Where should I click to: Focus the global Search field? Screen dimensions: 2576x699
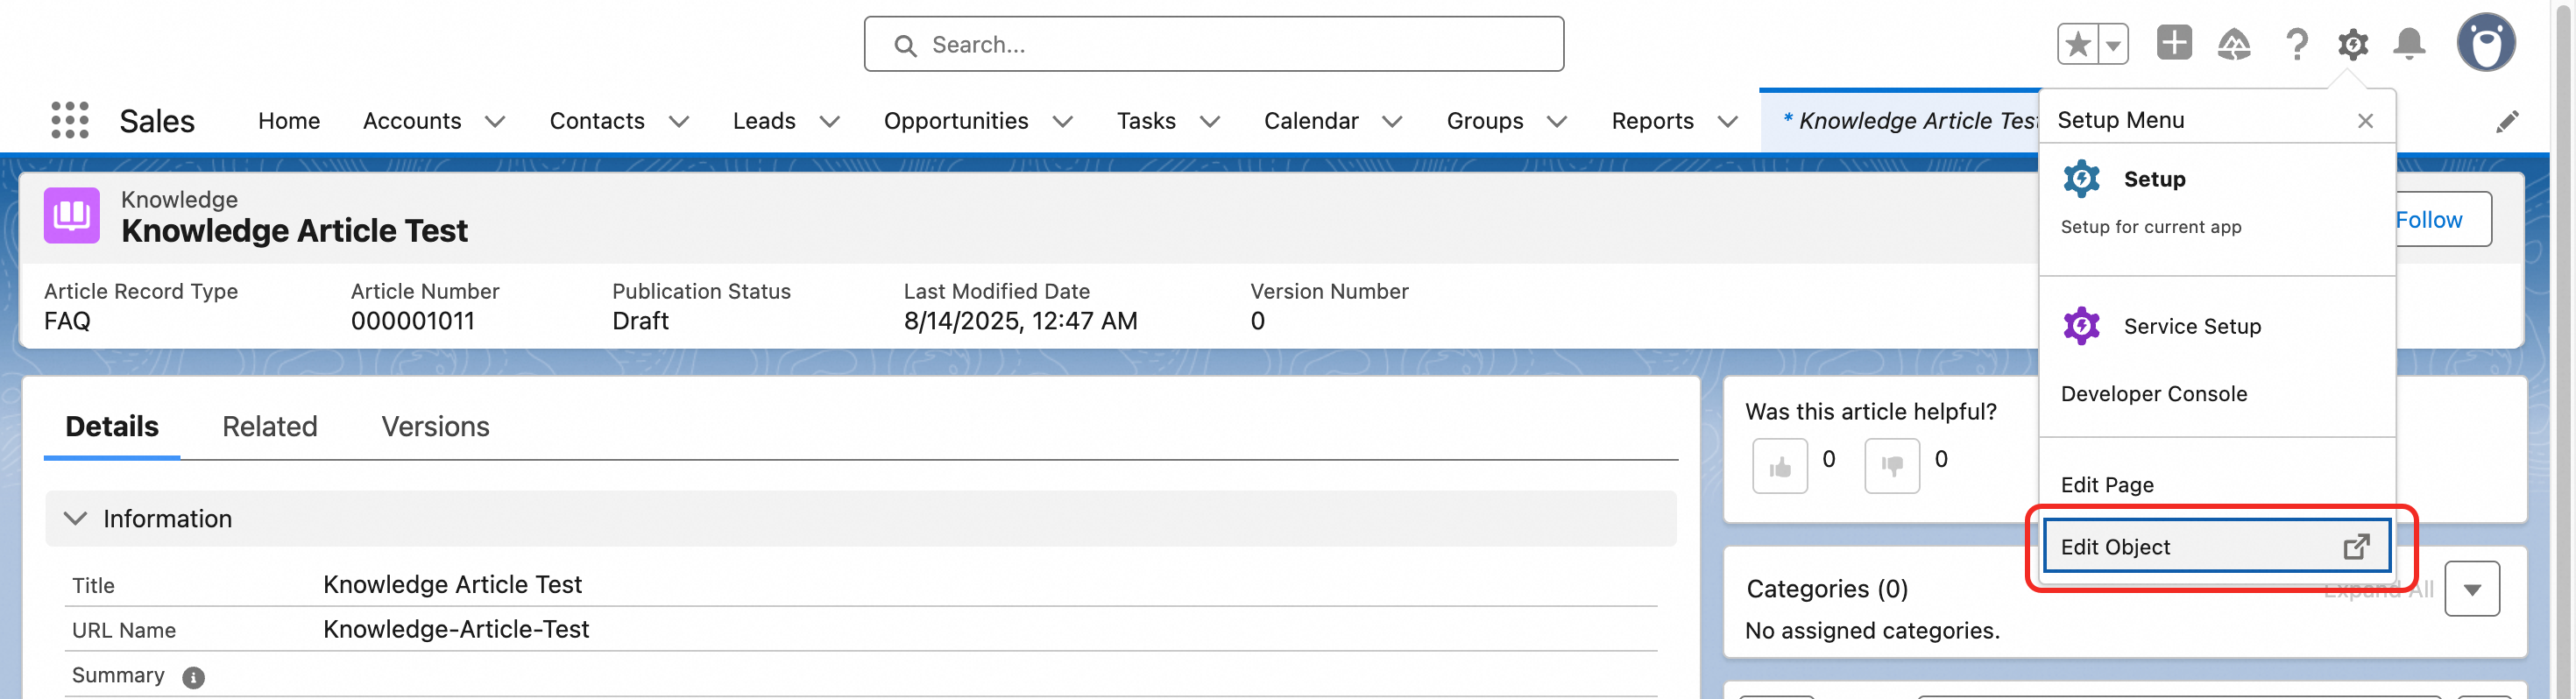coord(1214,44)
